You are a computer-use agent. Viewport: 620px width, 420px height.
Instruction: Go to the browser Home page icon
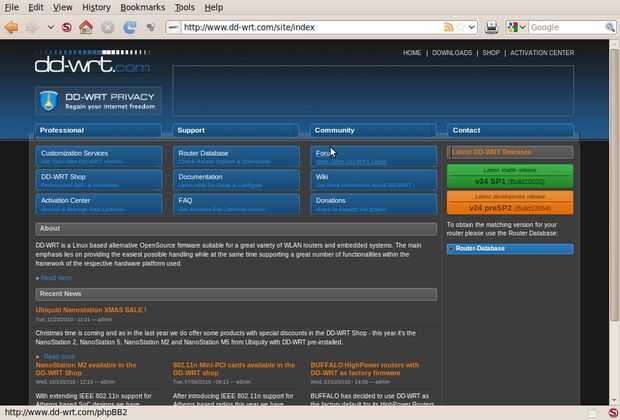point(86,27)
